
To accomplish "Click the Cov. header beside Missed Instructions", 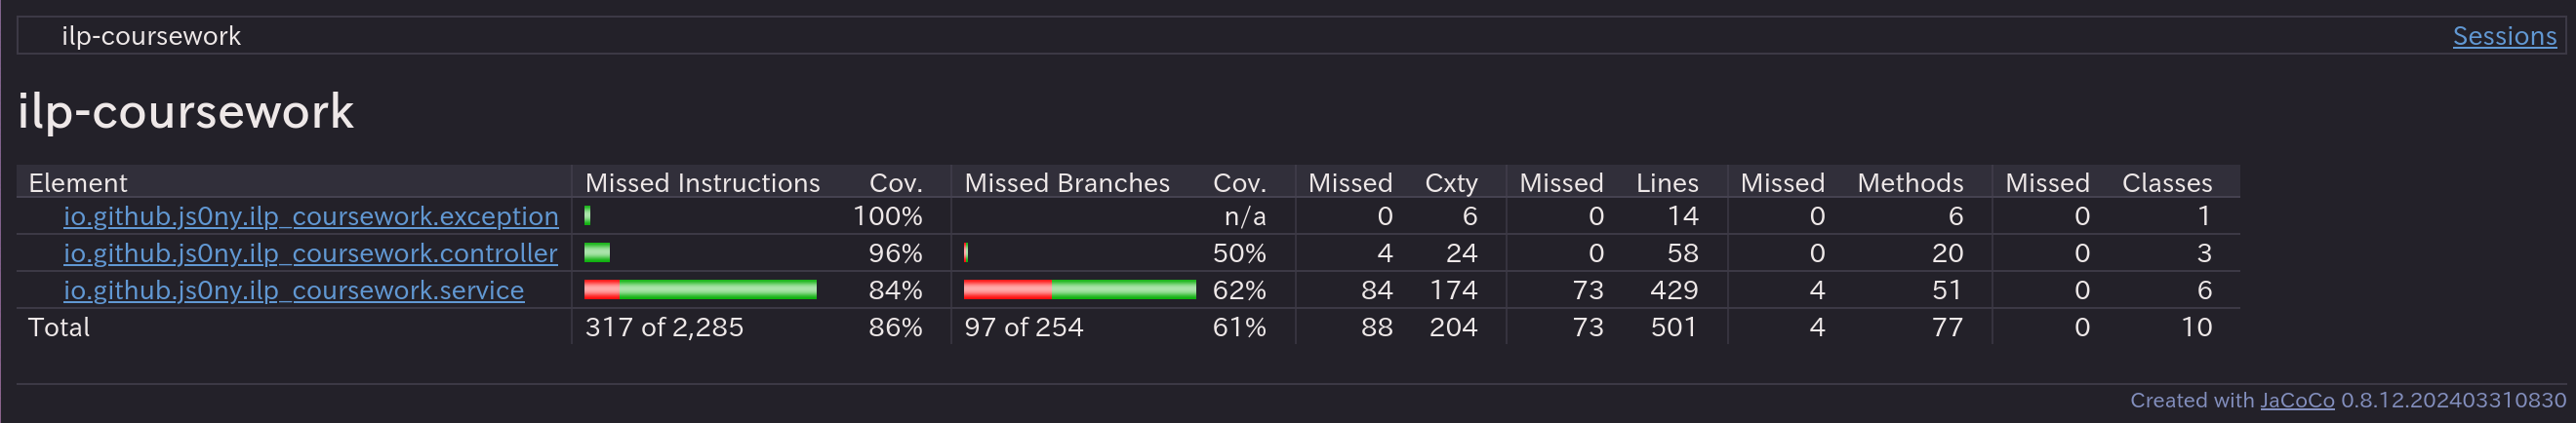I will click(x=895, y=183).
